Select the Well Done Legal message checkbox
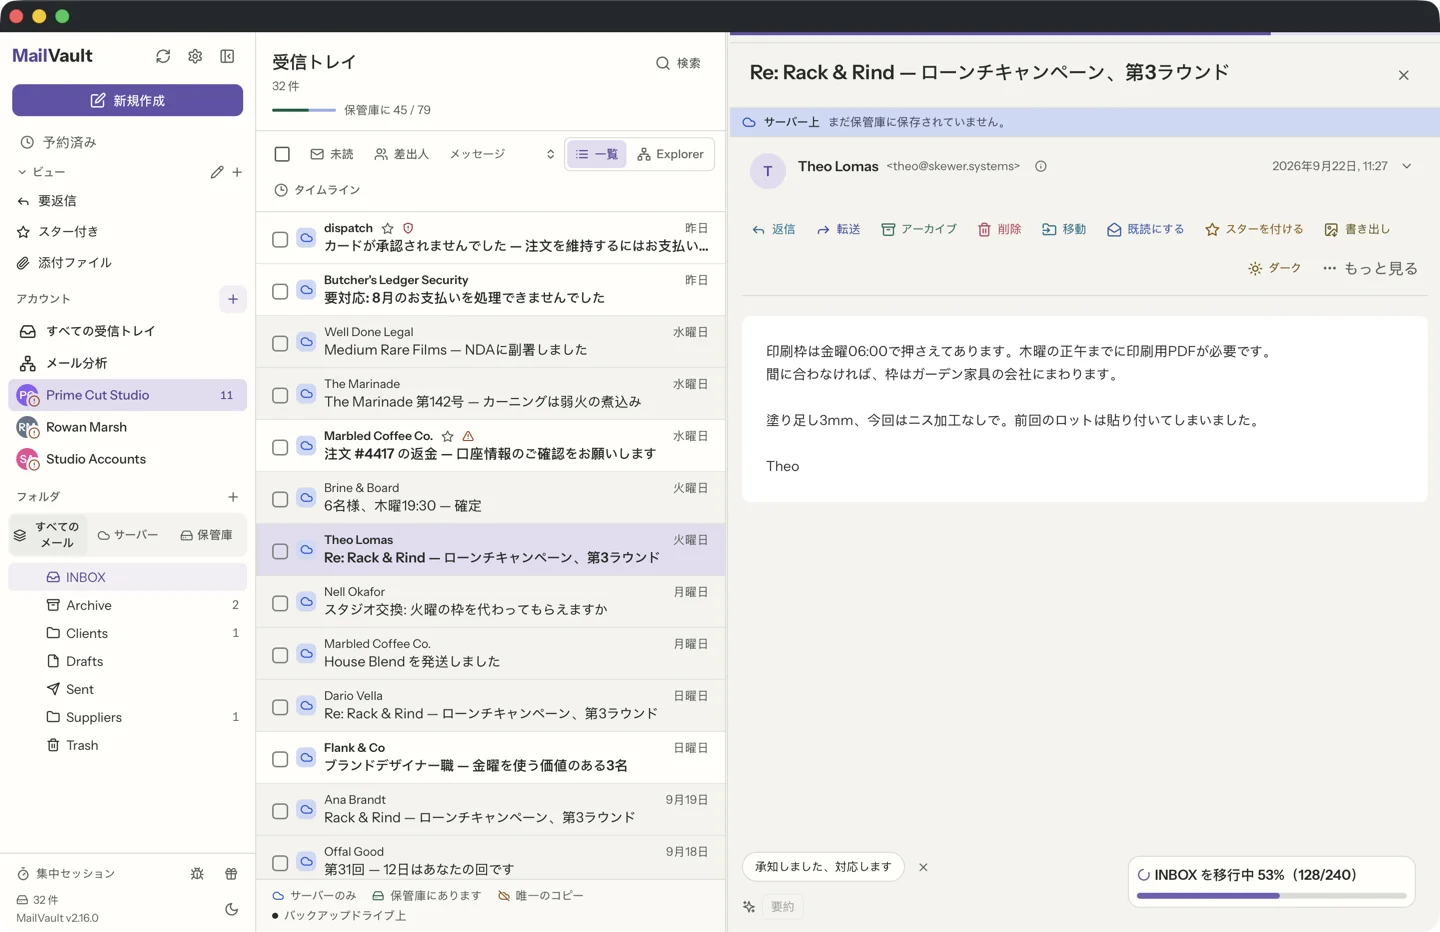 [280, 343]
